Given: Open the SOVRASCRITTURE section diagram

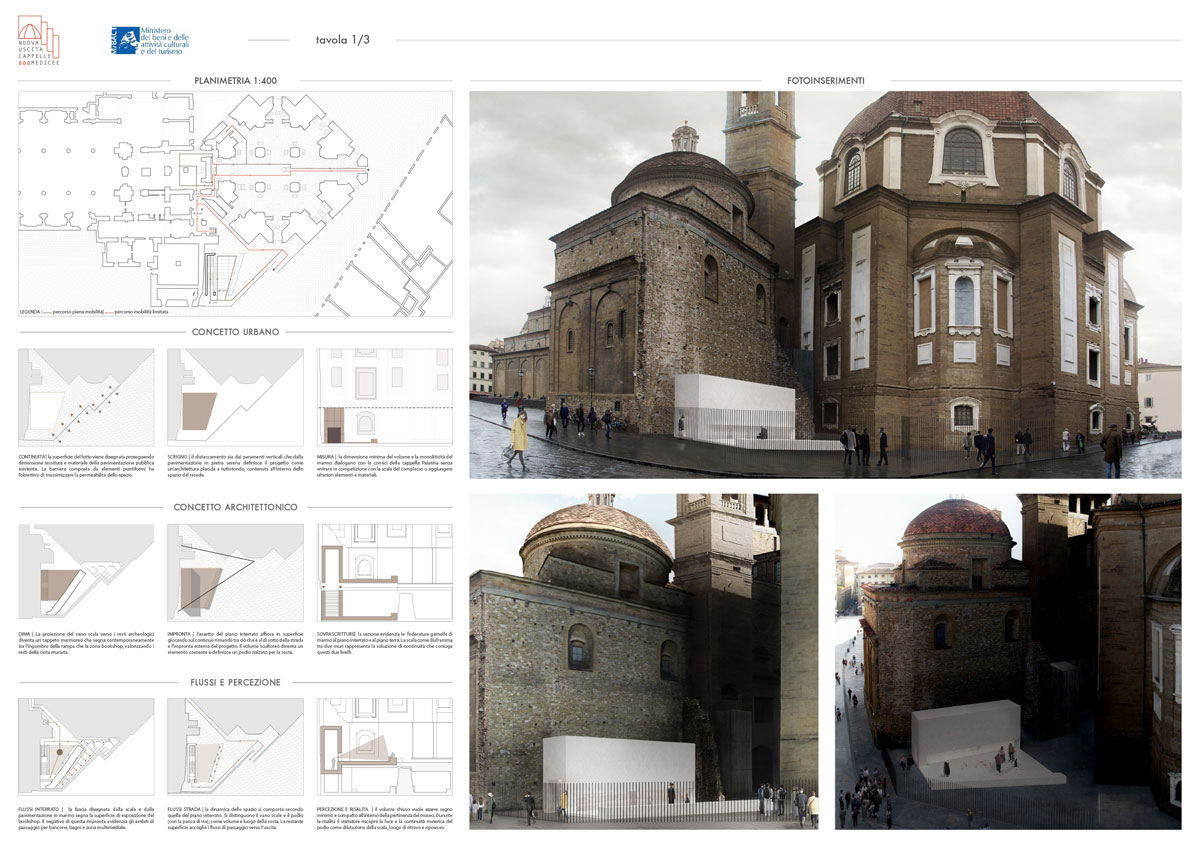Looking at the screenshot, I should click(384, 572).
